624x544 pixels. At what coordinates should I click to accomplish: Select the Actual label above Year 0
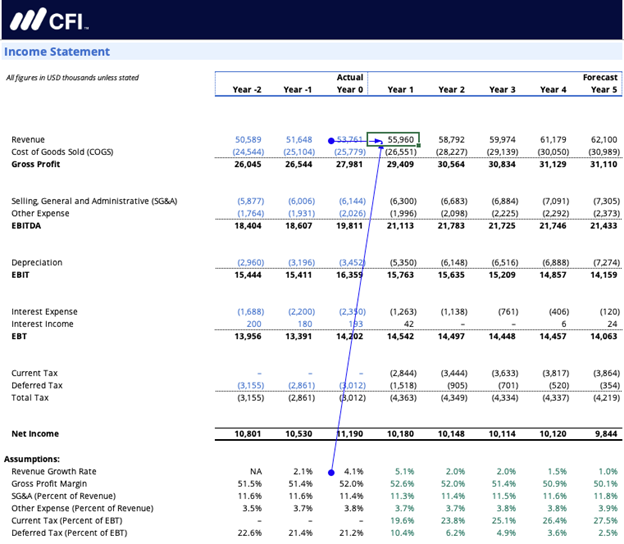click(349, 77)
